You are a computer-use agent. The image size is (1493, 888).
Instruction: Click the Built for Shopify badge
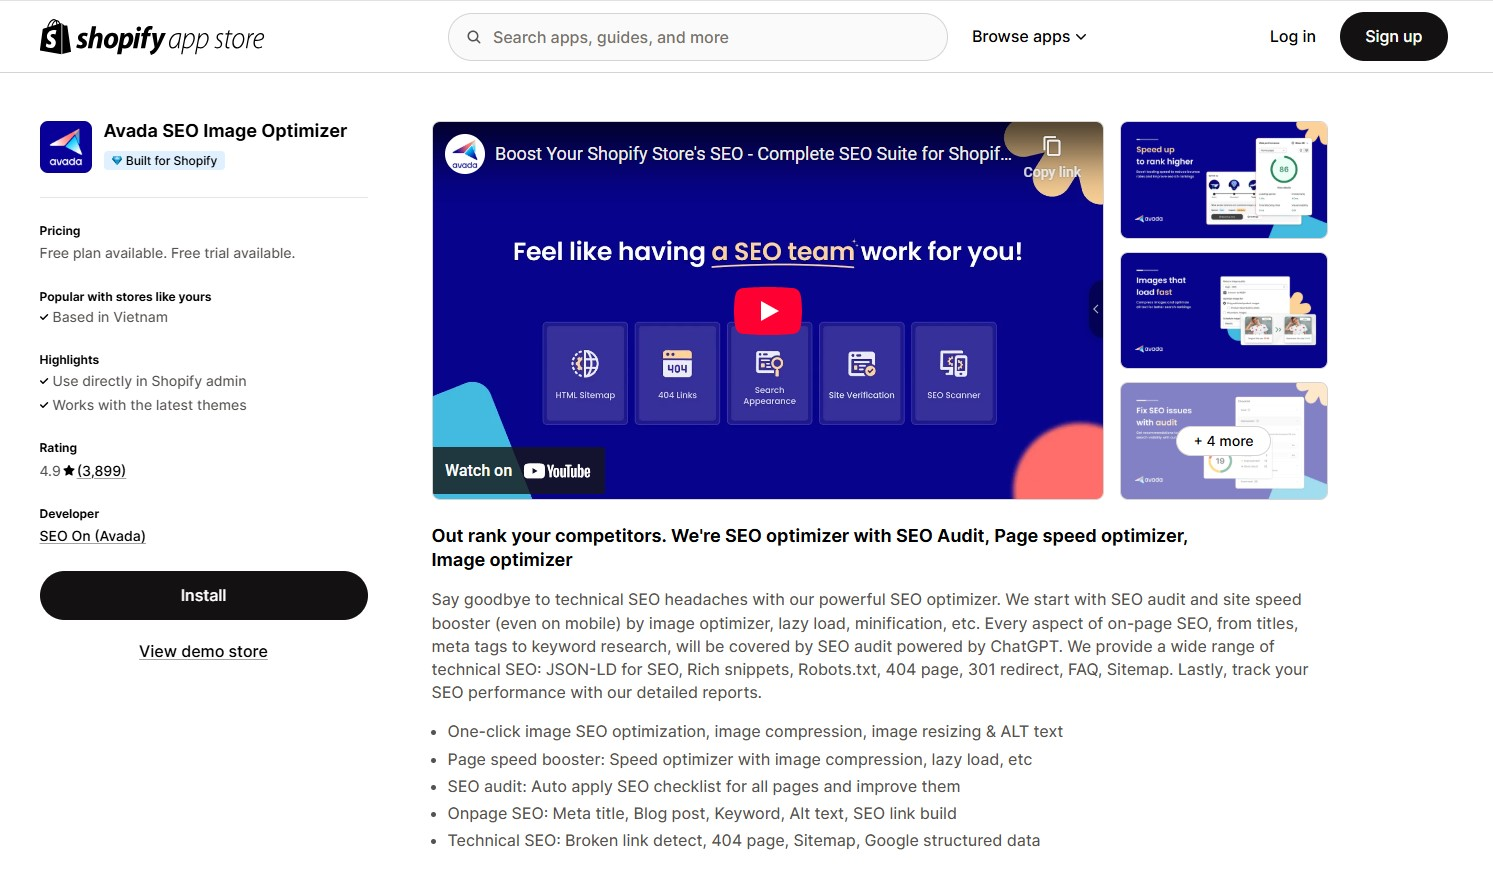pos(164,161)
